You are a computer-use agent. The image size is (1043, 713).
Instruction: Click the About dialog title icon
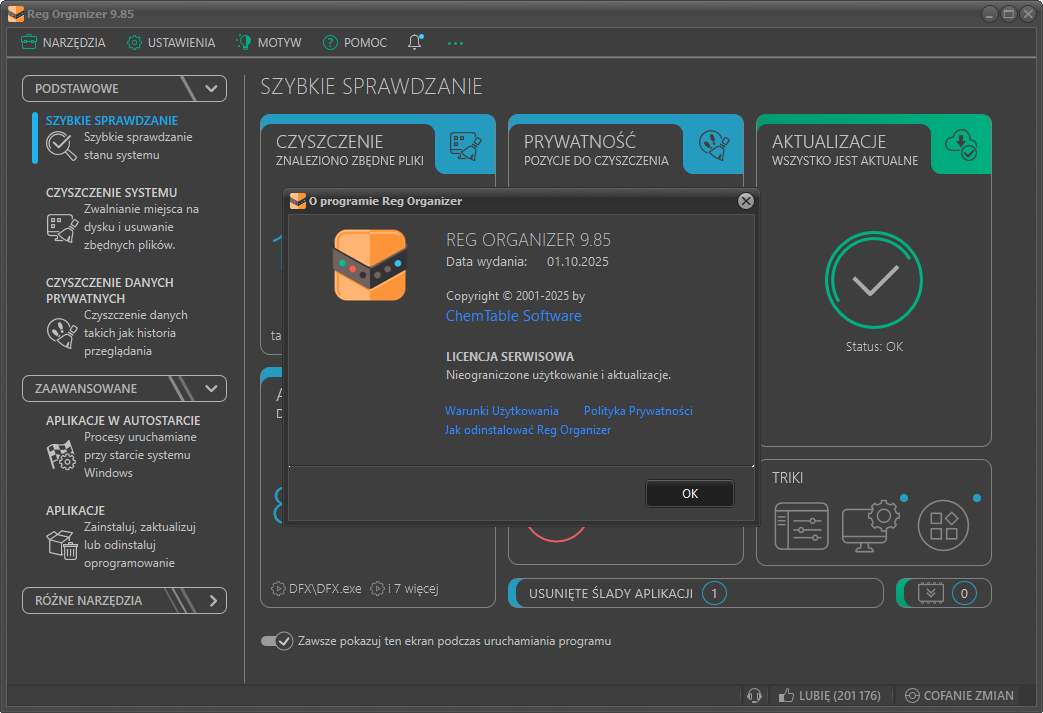pyautogui.click(x=297, y=201)
